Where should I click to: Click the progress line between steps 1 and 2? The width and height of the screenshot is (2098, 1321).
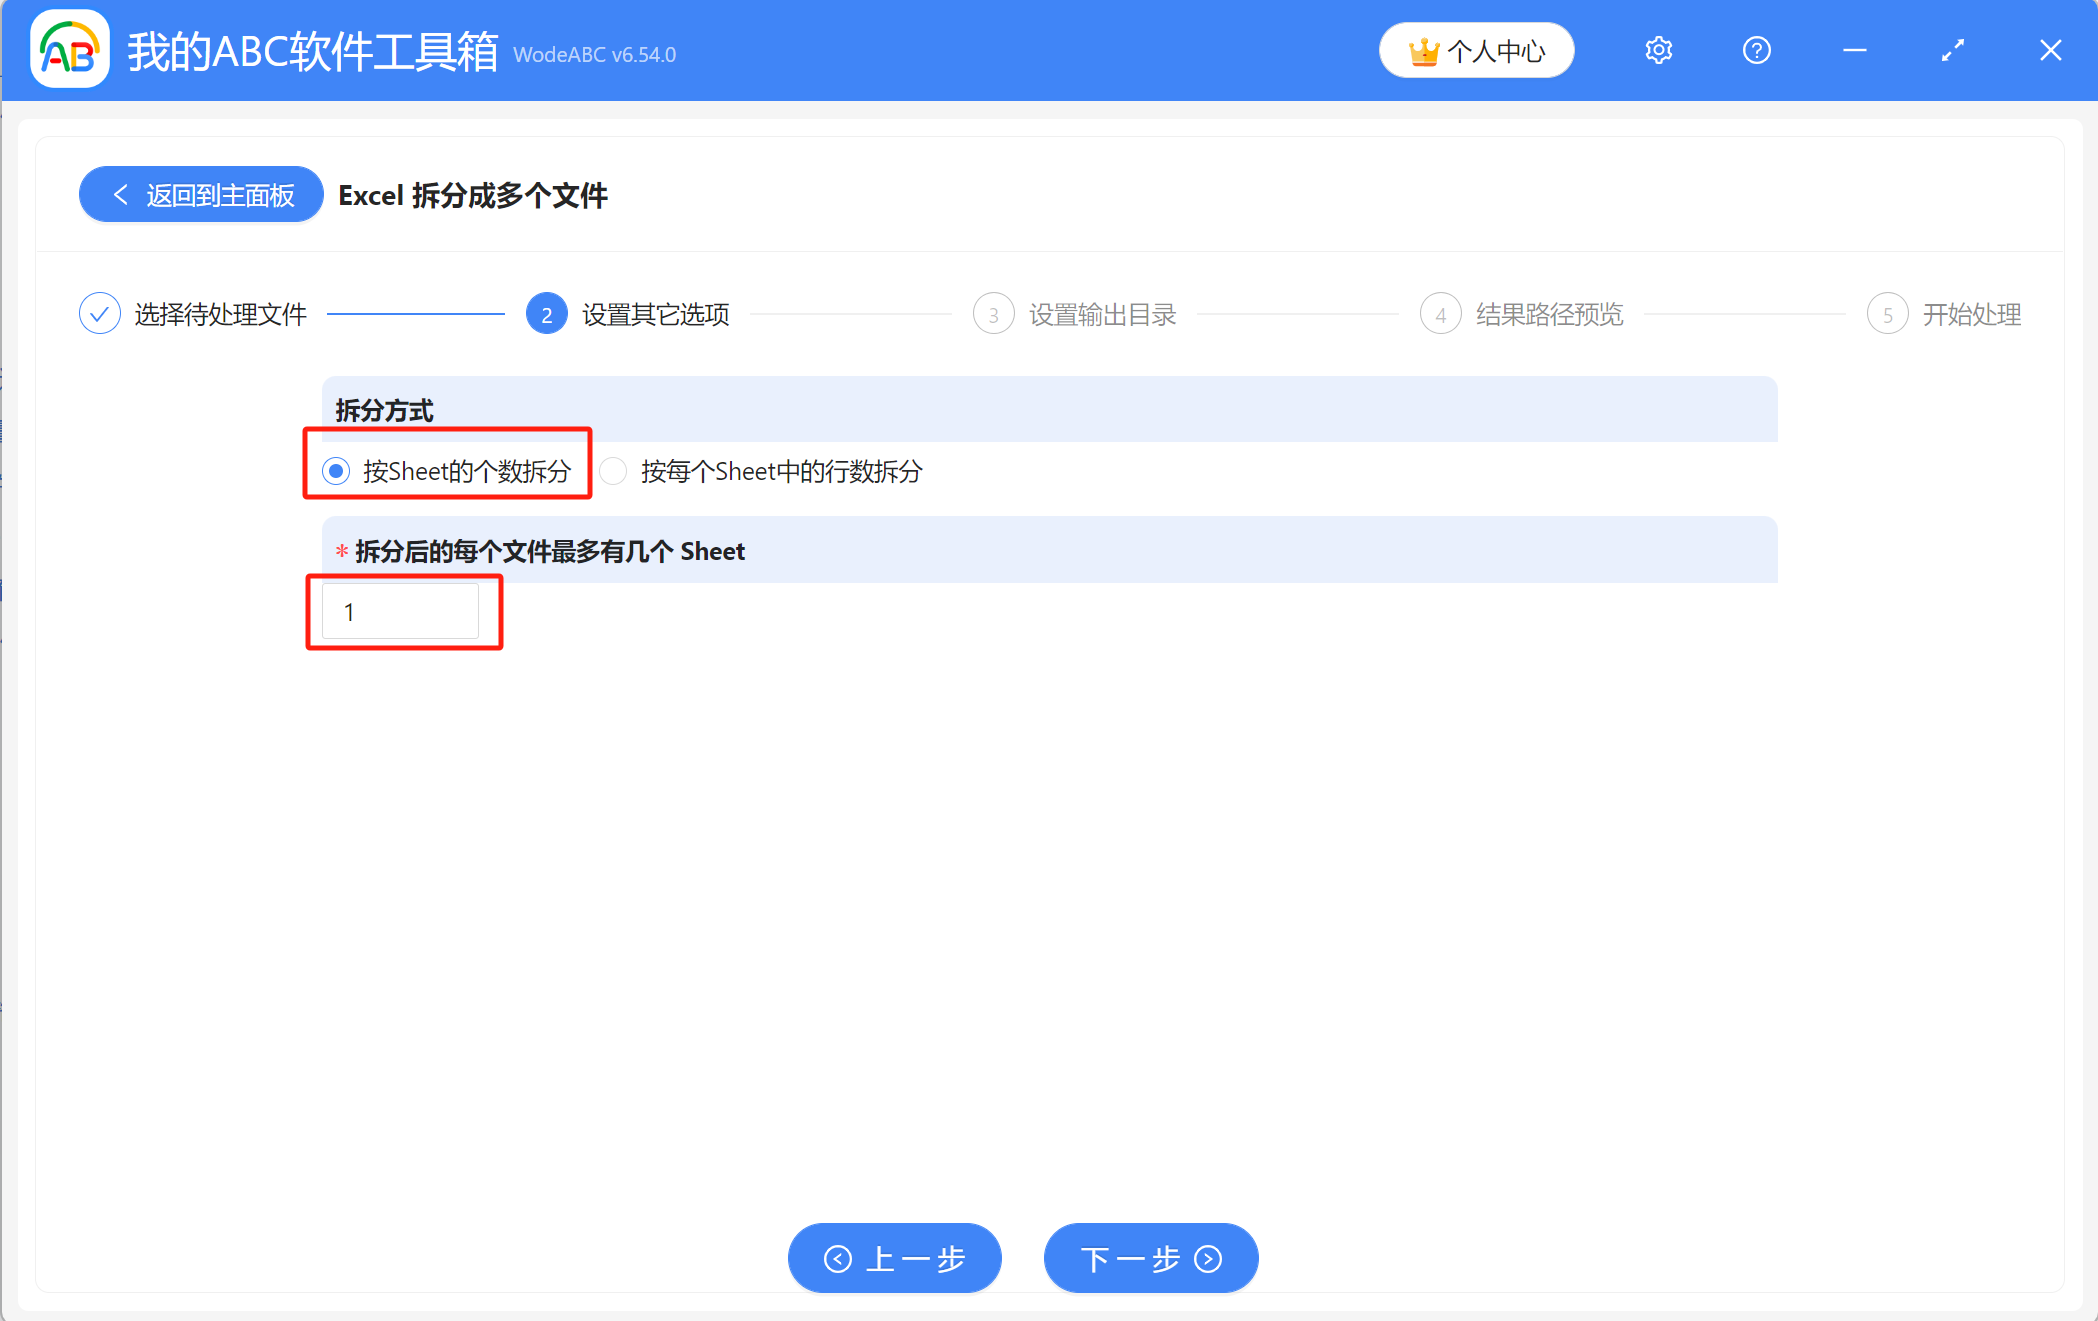pos(417,313)
